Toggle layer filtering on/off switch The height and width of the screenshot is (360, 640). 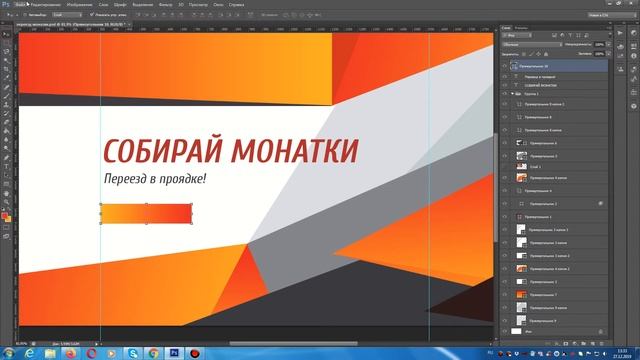tap(610, 35)
